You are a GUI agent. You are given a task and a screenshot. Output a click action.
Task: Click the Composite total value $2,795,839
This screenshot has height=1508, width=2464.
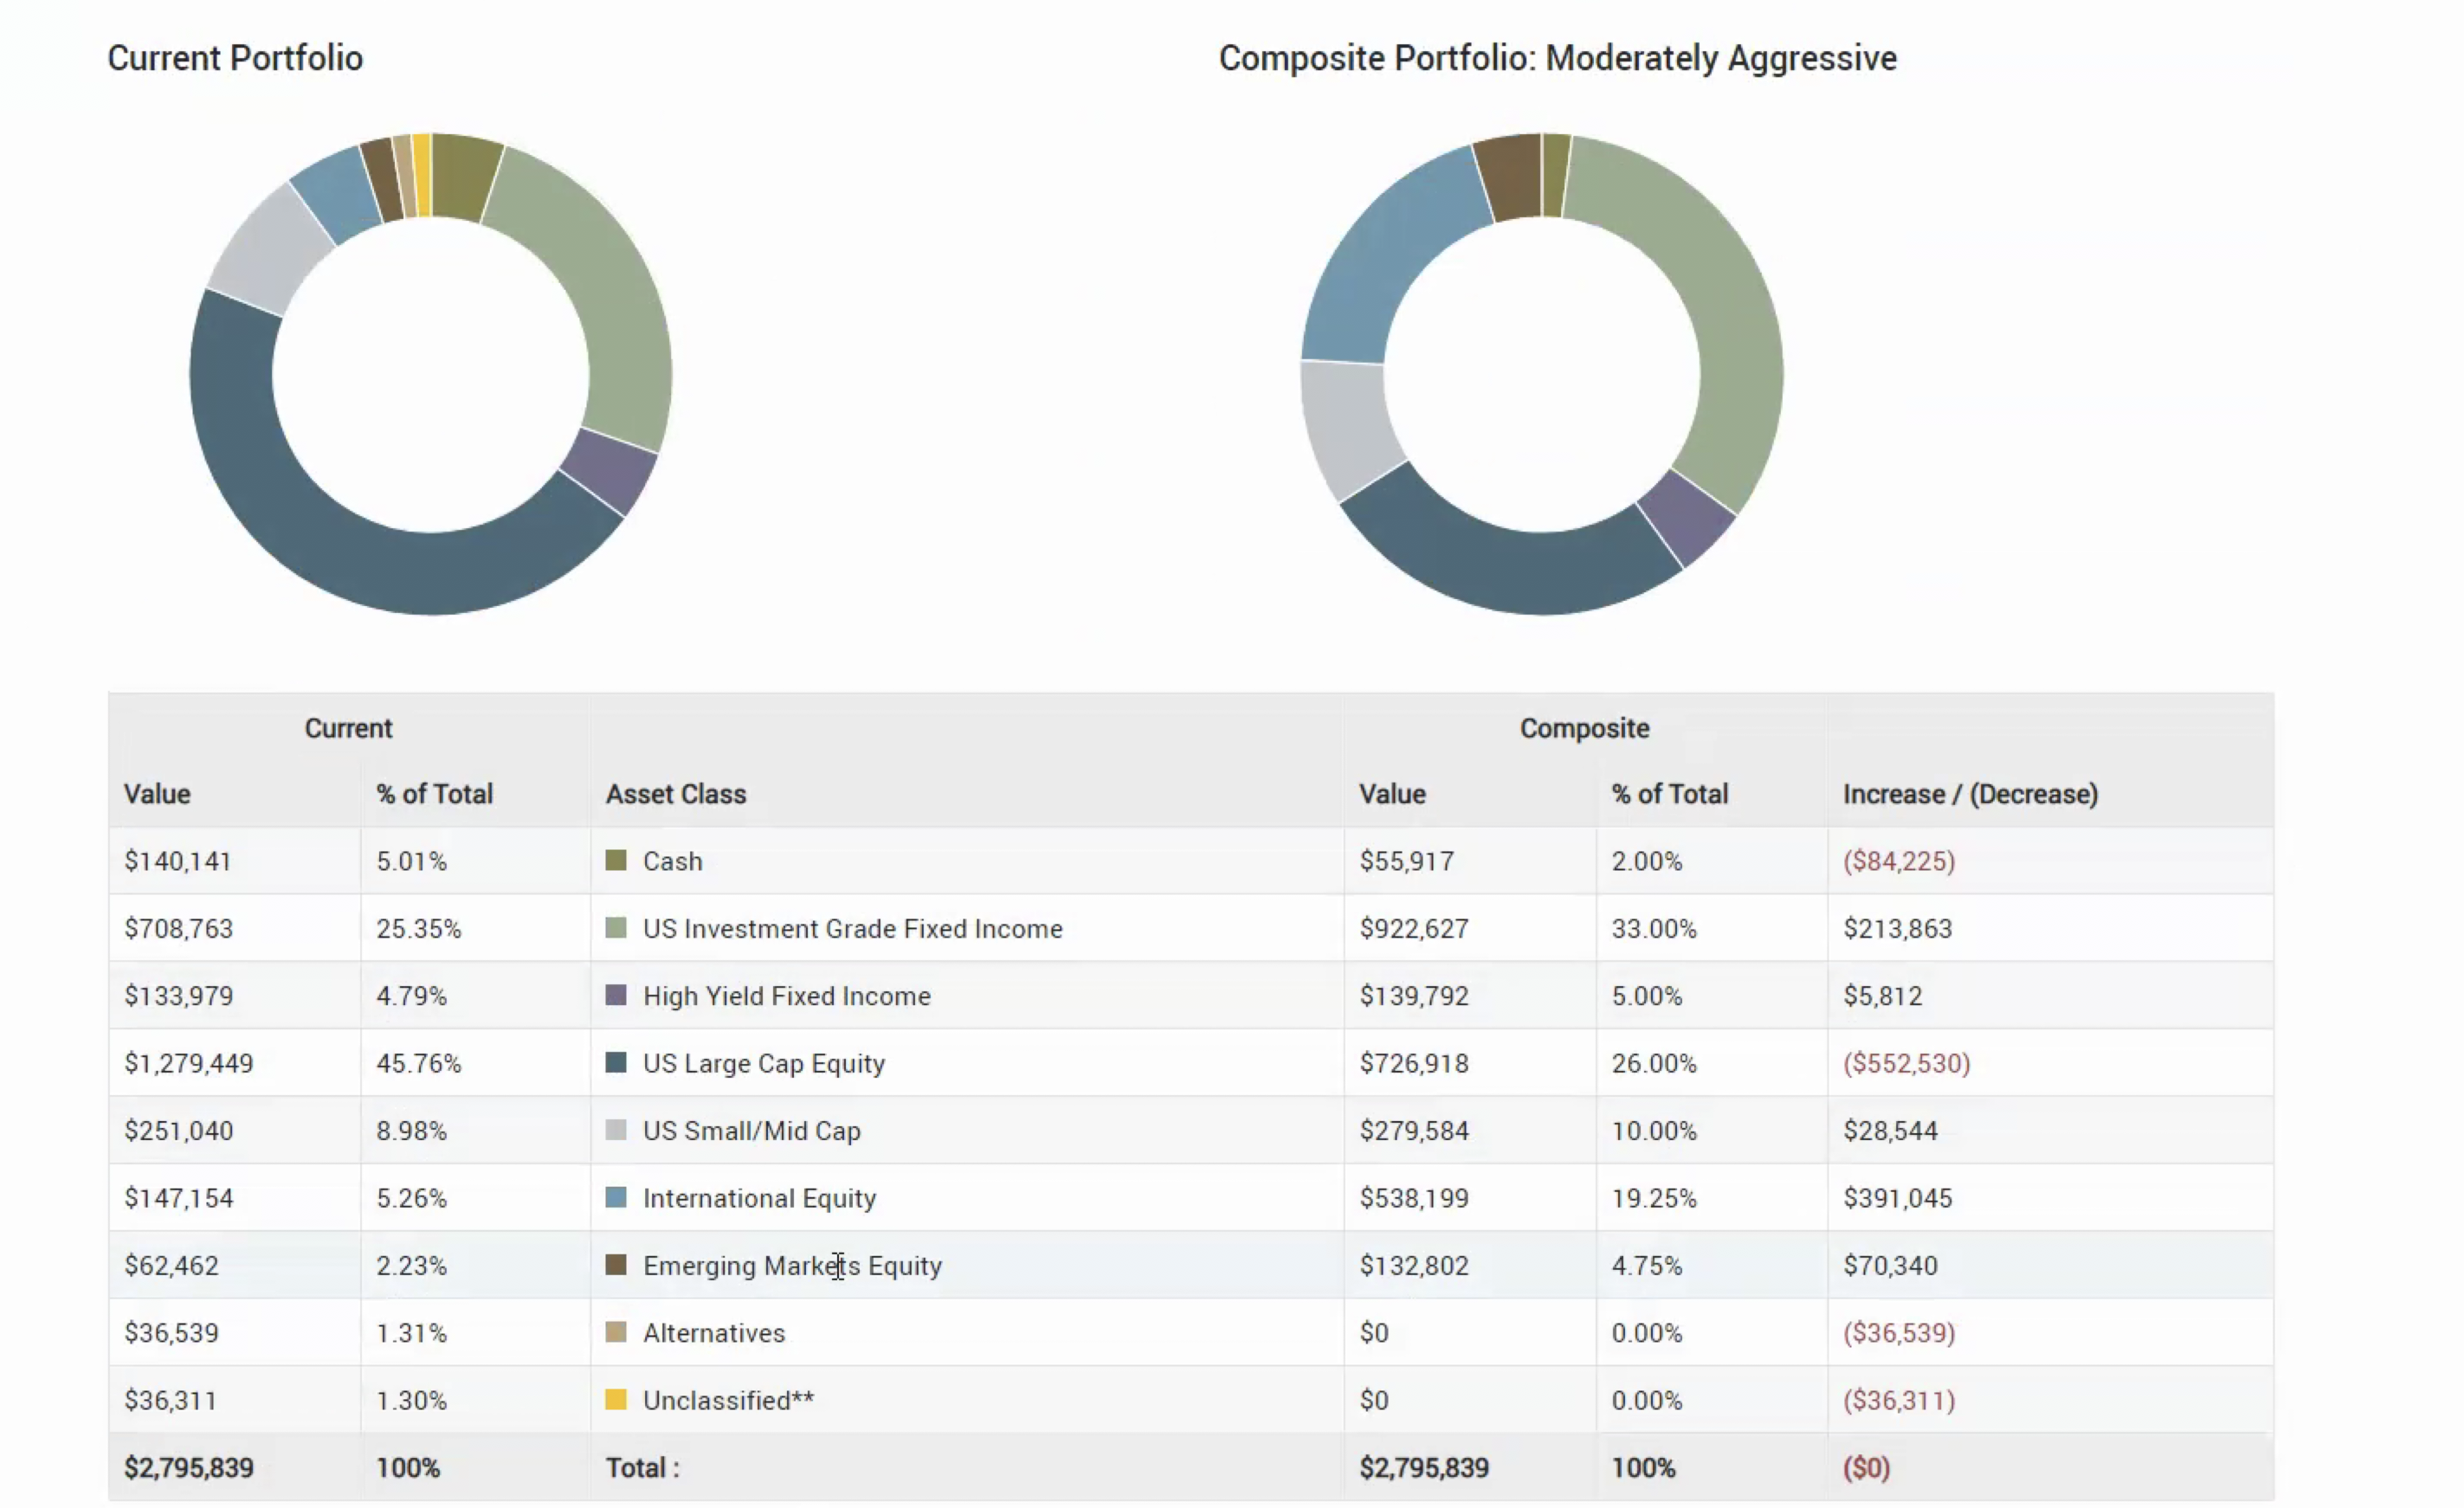coord(1424,1467)
